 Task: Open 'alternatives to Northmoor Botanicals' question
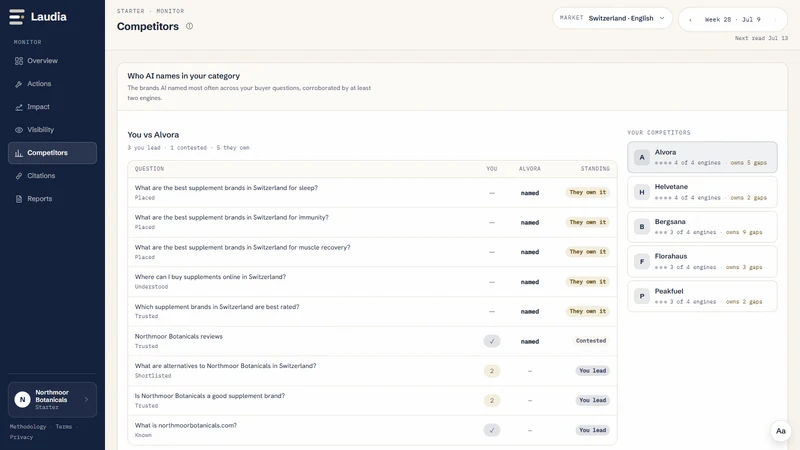click(372, 371)
